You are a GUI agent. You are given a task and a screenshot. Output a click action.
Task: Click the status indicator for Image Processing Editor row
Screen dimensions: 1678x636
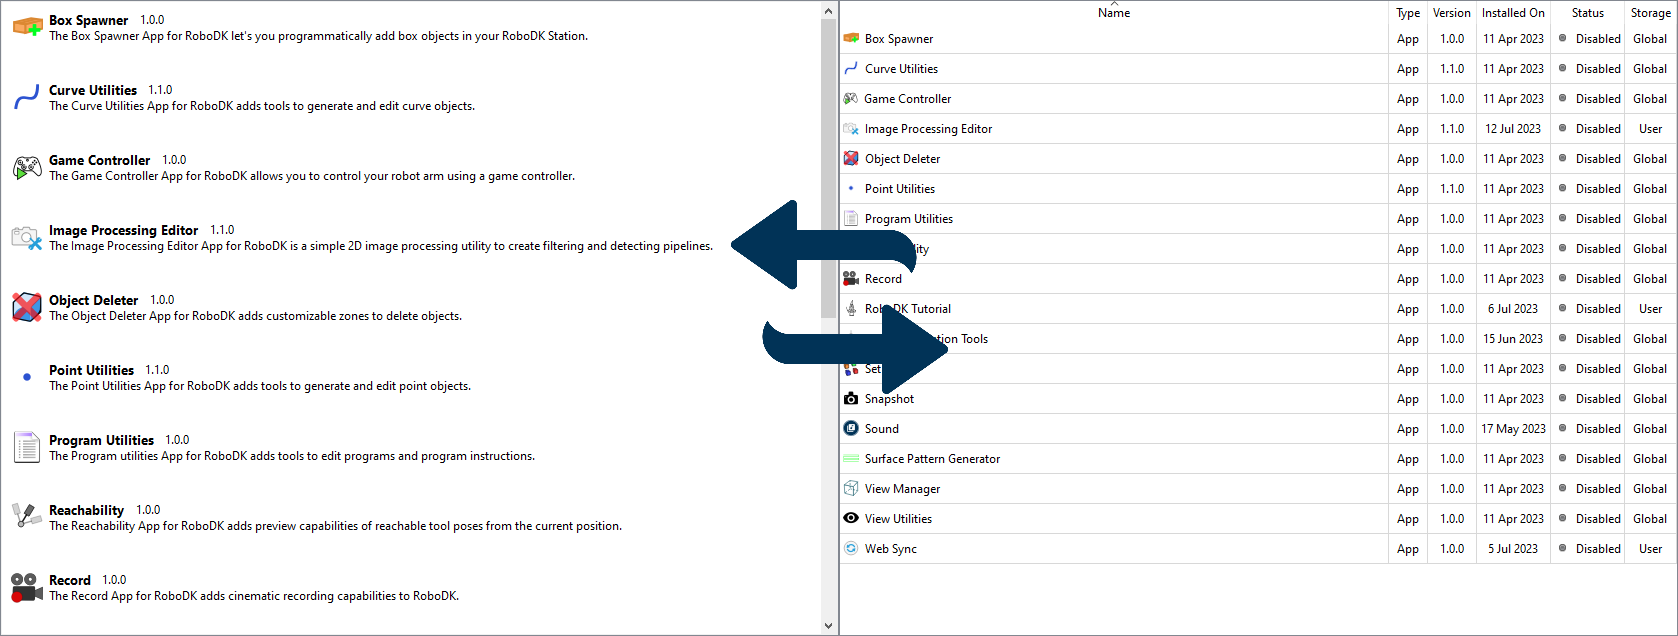click(1563, 128)
